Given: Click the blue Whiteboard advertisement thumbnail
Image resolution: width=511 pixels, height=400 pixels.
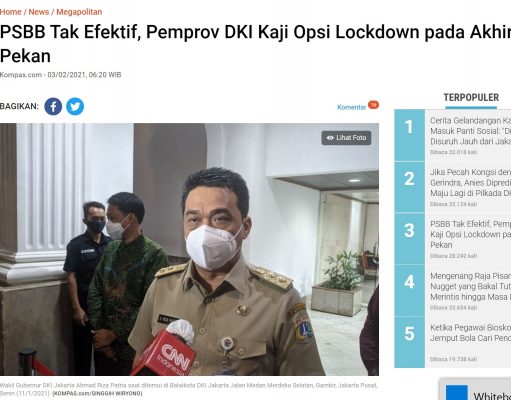Looking at the screenshot, I should (457, 393).
